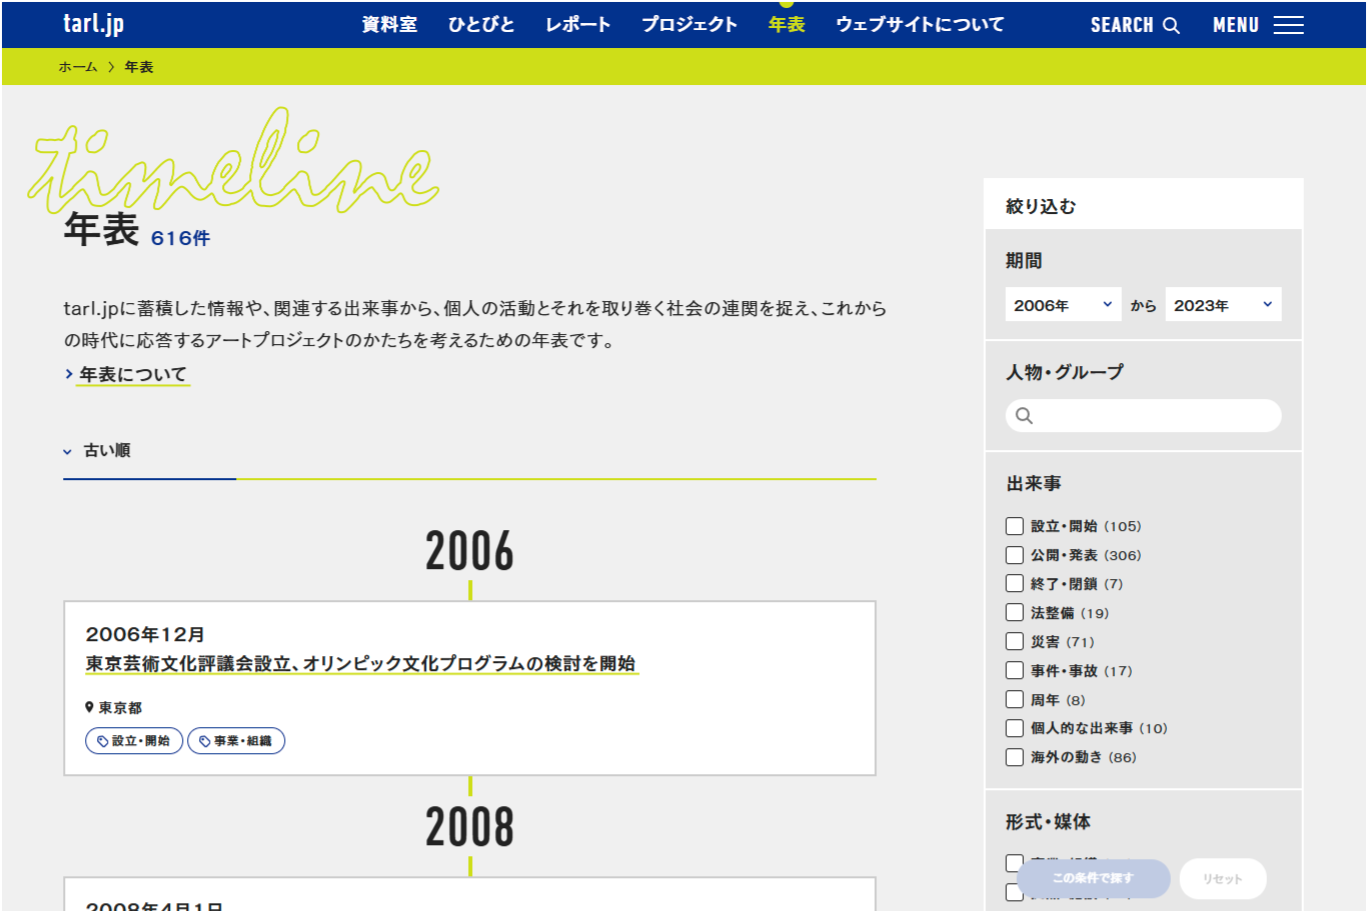Viewport: 1368px width, 911px height.
Task: Open the 年表について link
Action: coord(133,374)
